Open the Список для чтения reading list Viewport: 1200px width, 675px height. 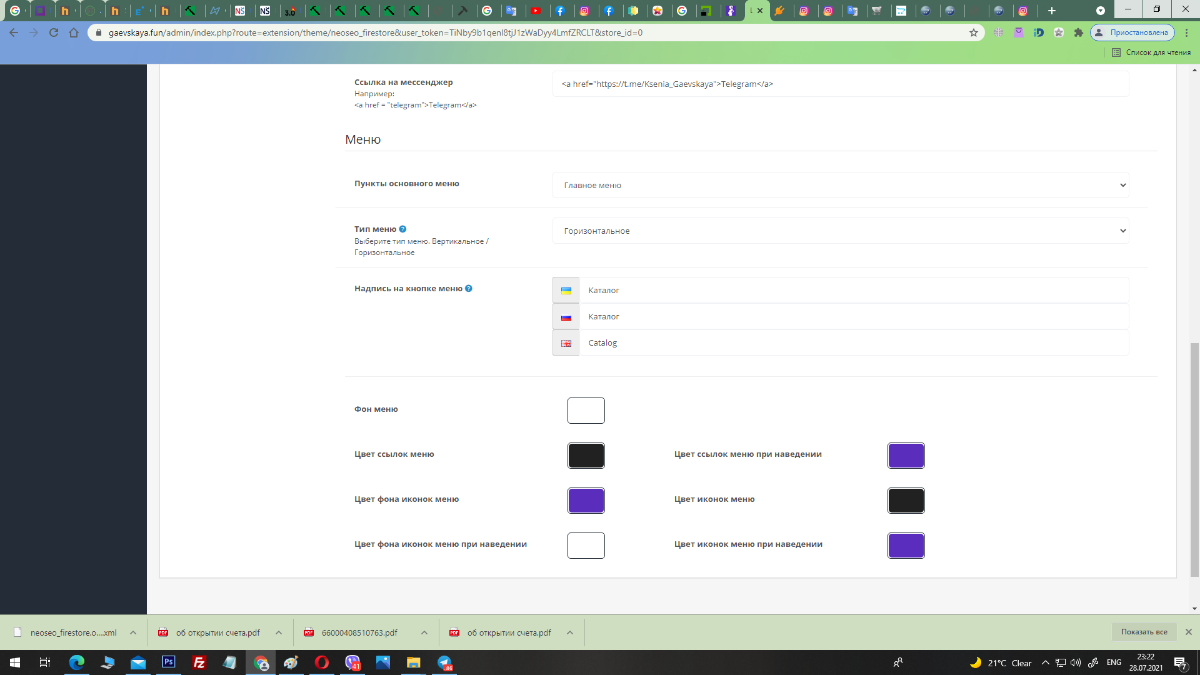(1151, 52)
